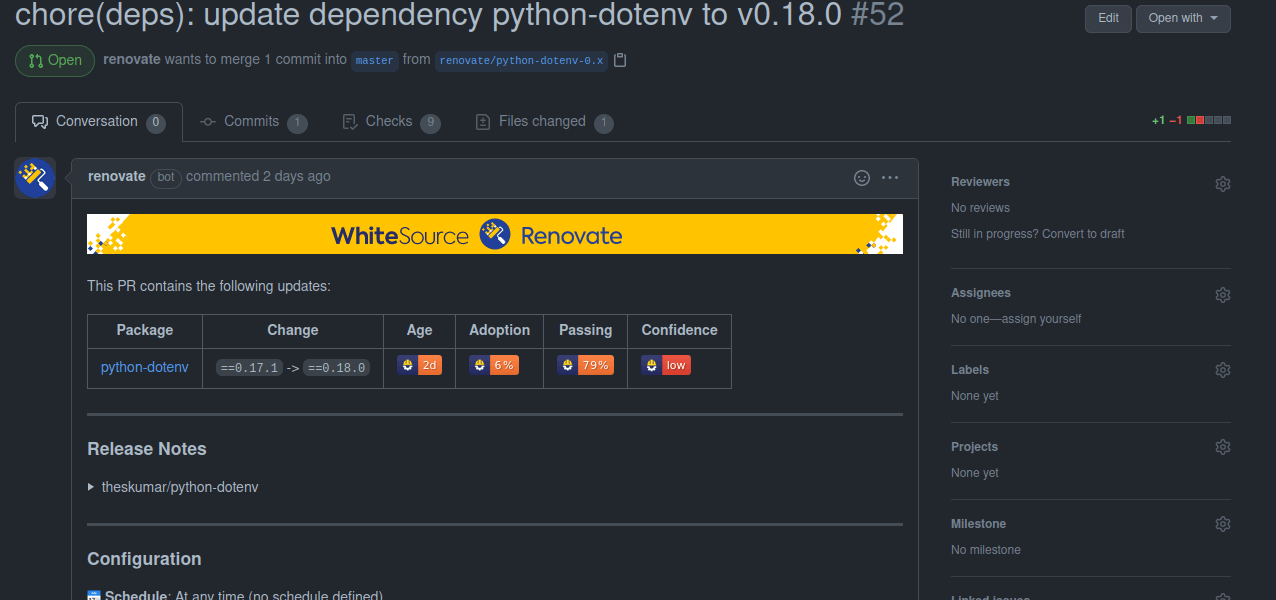
Task: Open Milestone gear settings
Action: click(x=1222, y=524)
